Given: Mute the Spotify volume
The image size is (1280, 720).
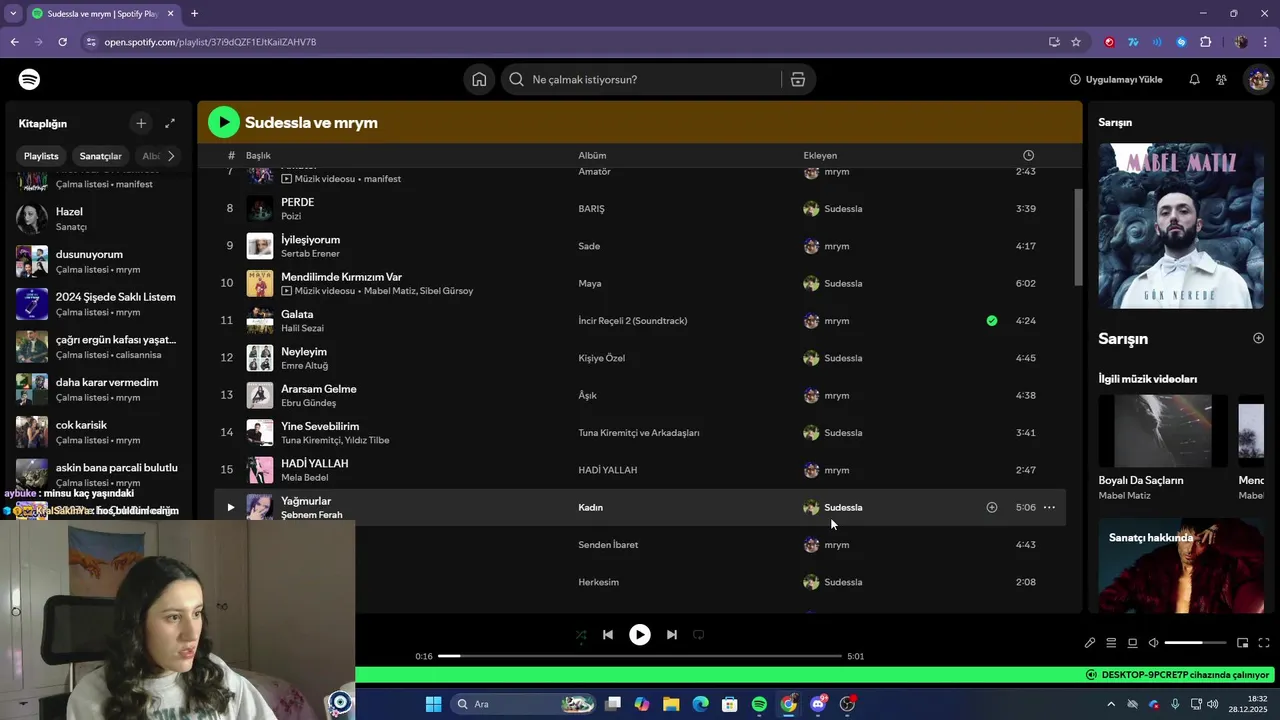Looking at the screenshot, I should (1153, 643).
